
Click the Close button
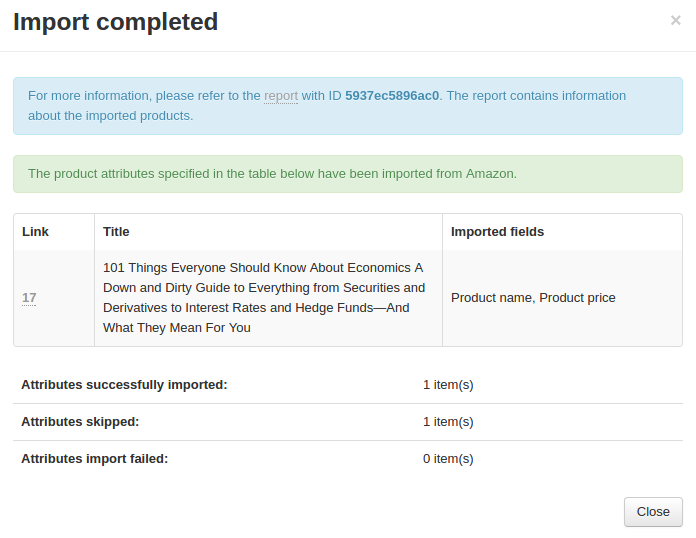pos(653,512)
